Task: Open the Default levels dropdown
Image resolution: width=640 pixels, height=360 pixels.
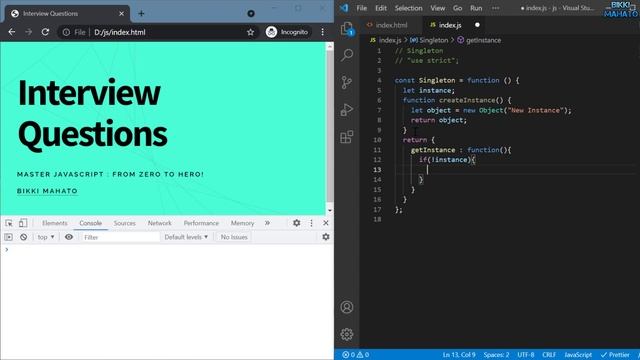Action: coord(186,237)
